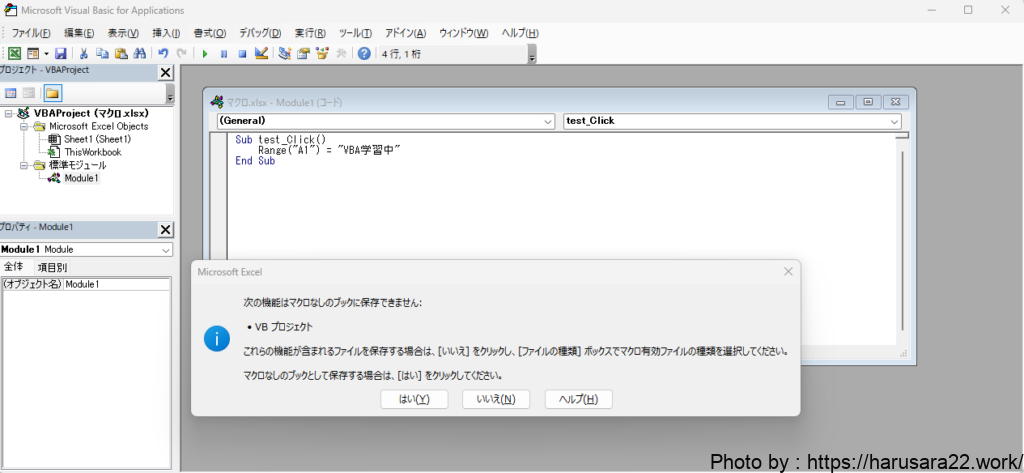
Task: Open the デバッグ(D) menu
Action: pyautogui.click(x=260, y=33)
